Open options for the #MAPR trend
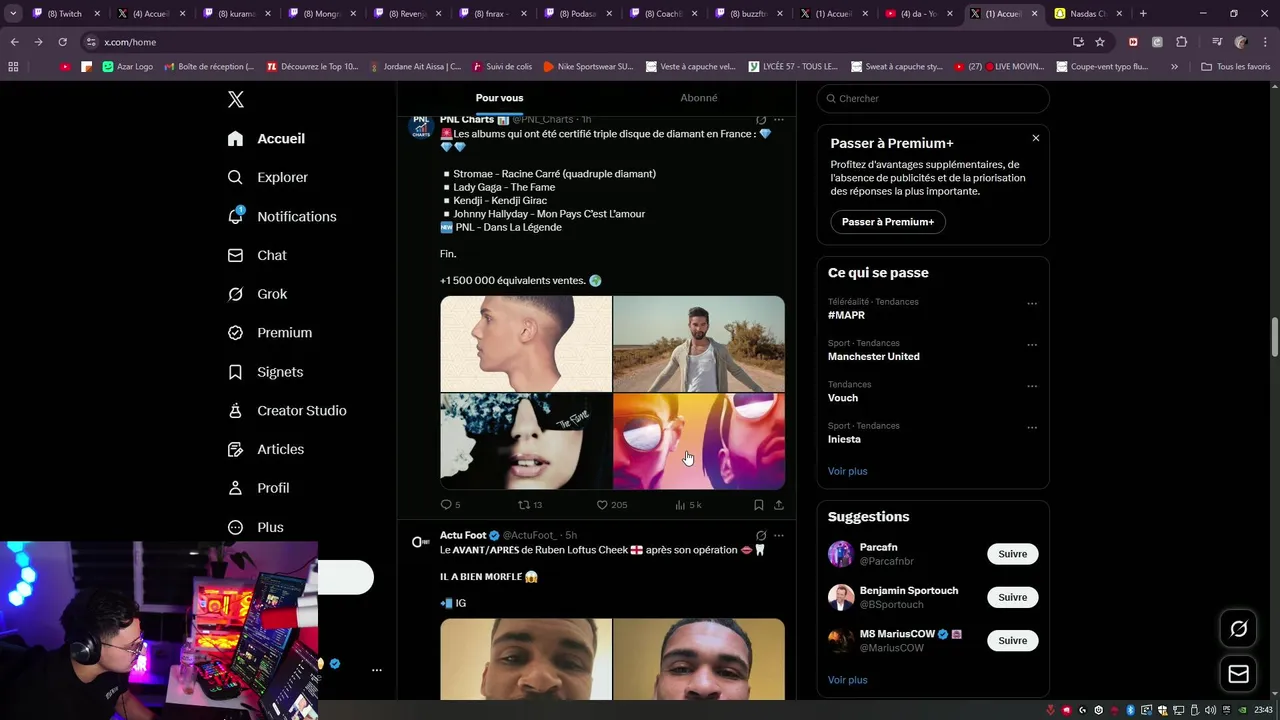 [x=1032, y=304]
